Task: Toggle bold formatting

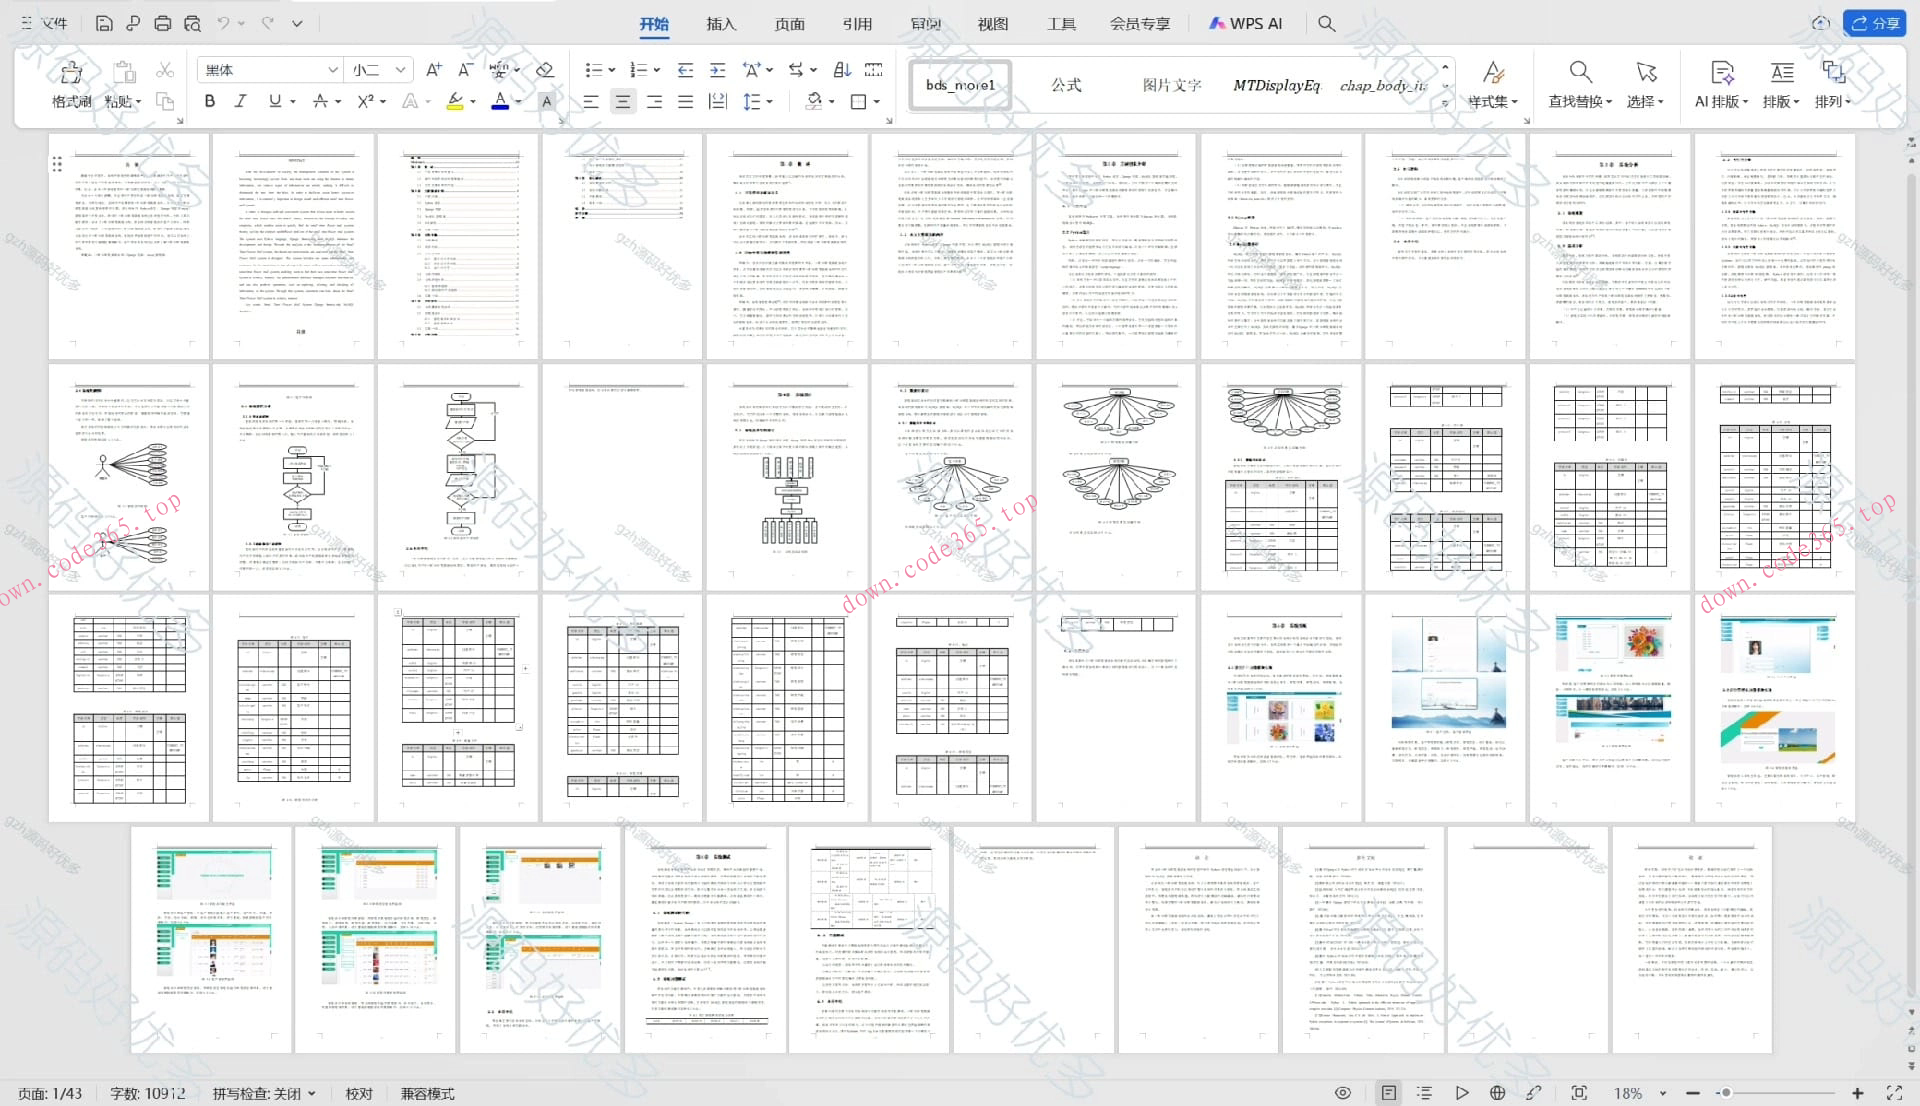Action: pos(210,102)
